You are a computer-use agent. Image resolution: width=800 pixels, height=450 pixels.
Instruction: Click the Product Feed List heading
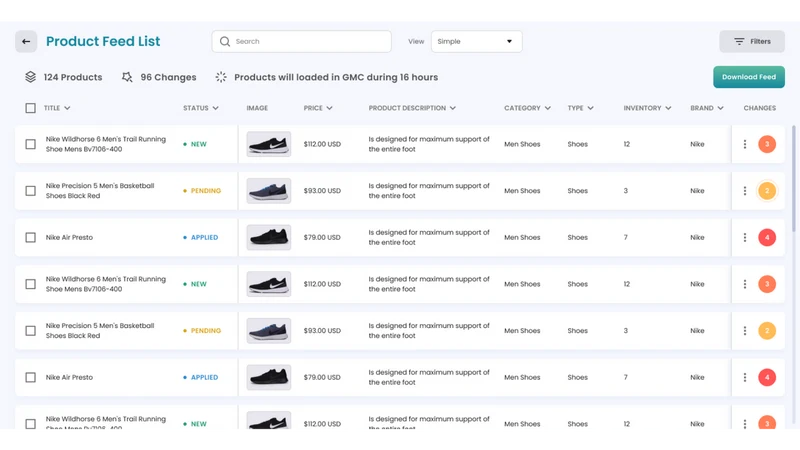click(x=103, y=41)
